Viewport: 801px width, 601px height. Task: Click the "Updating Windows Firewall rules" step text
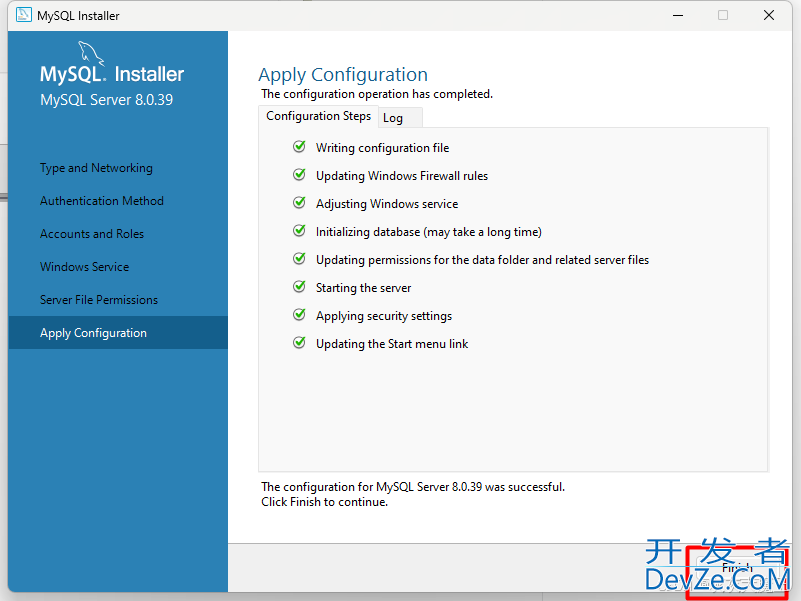pos(402,176)
